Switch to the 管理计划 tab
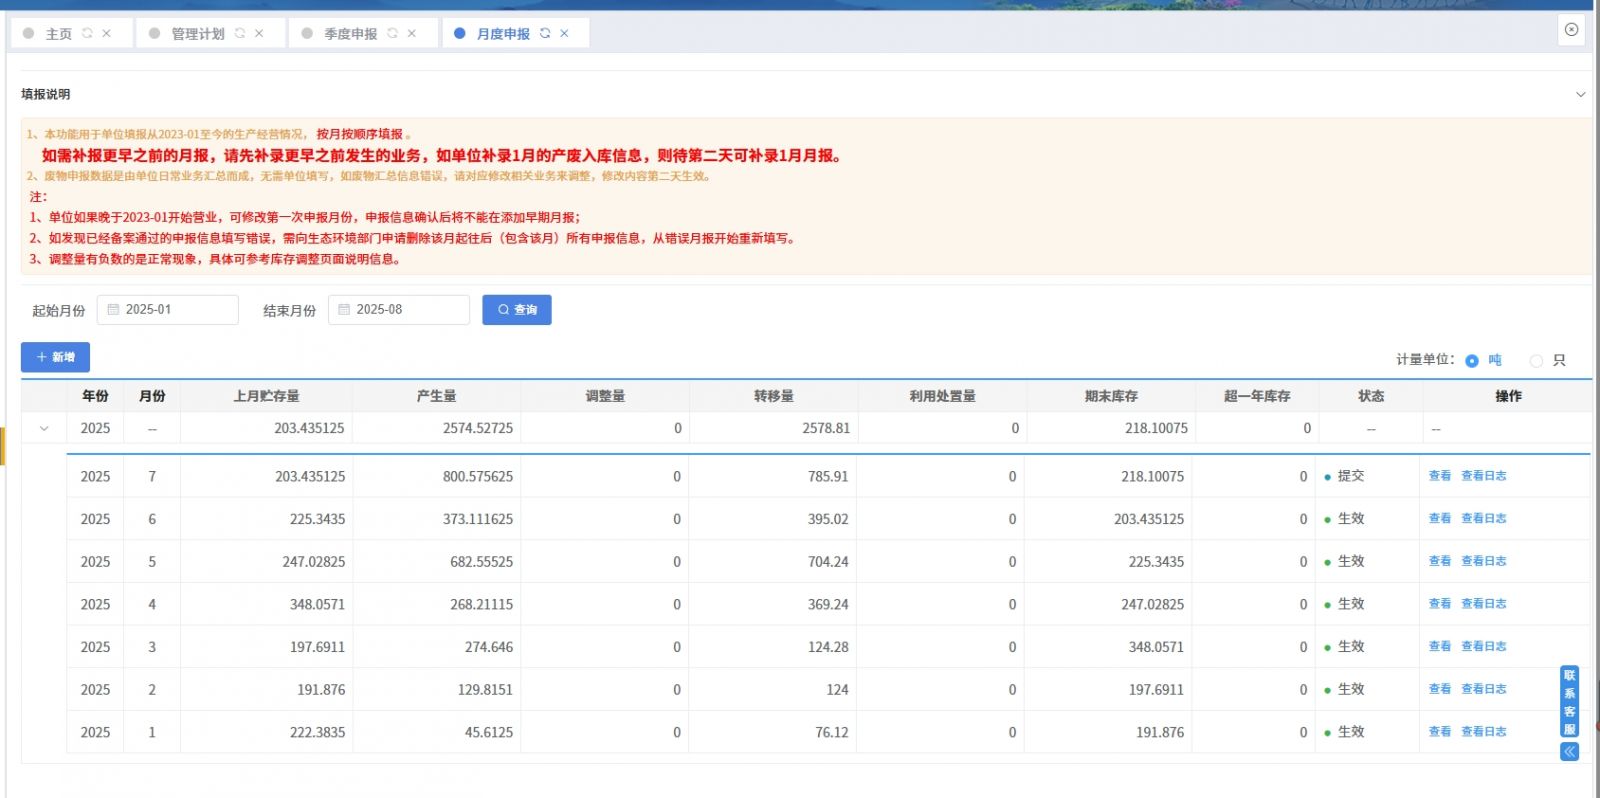The height and width of the screenshot is (798, 1600). pos(198,34)
